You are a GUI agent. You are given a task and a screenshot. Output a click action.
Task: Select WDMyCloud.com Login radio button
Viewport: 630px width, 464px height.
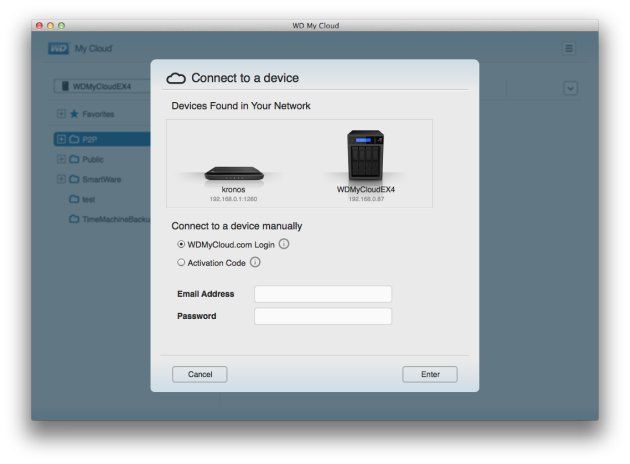[181, 244]
